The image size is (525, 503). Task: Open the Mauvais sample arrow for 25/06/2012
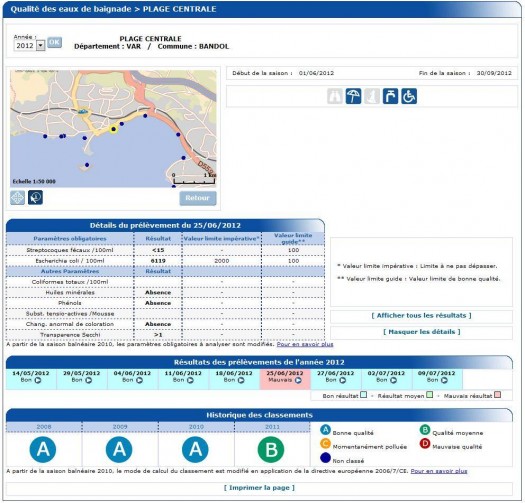(298, 380)
